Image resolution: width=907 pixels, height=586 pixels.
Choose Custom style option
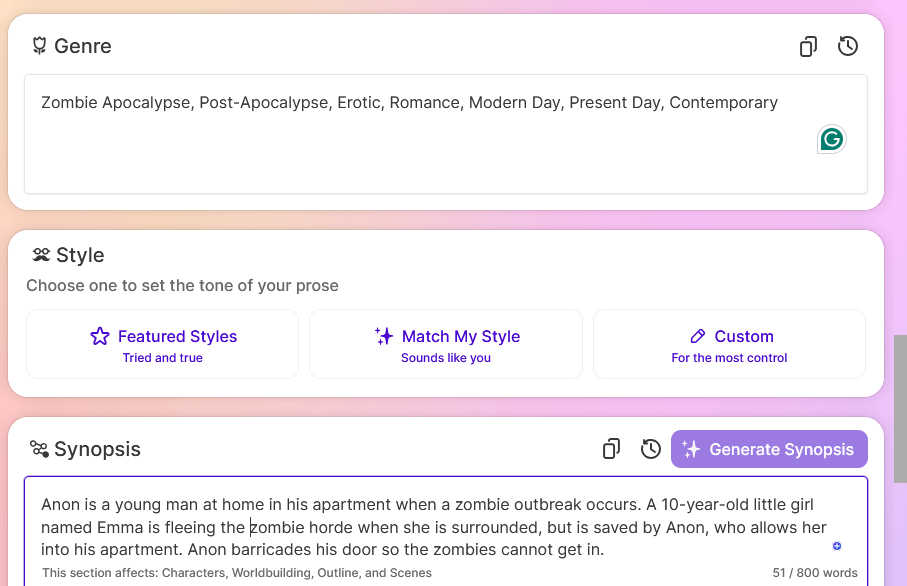click(x=729, y=344)
